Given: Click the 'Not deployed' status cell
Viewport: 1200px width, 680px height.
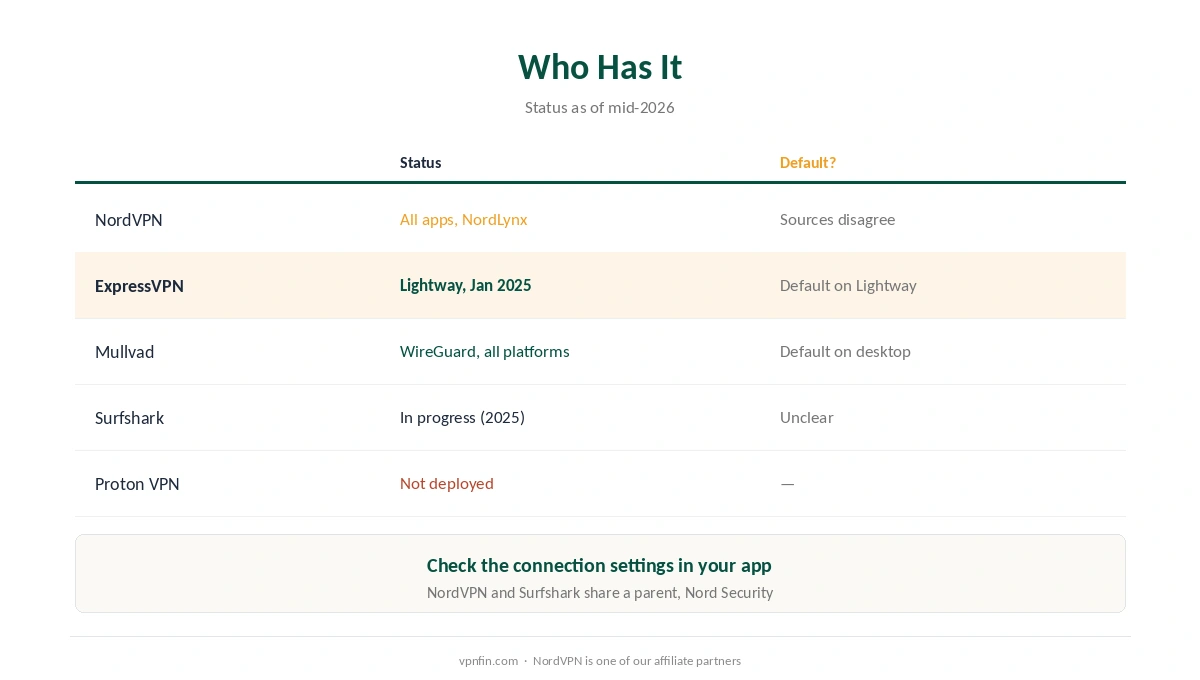Looking at the screenshot, I should coord(446,483).
